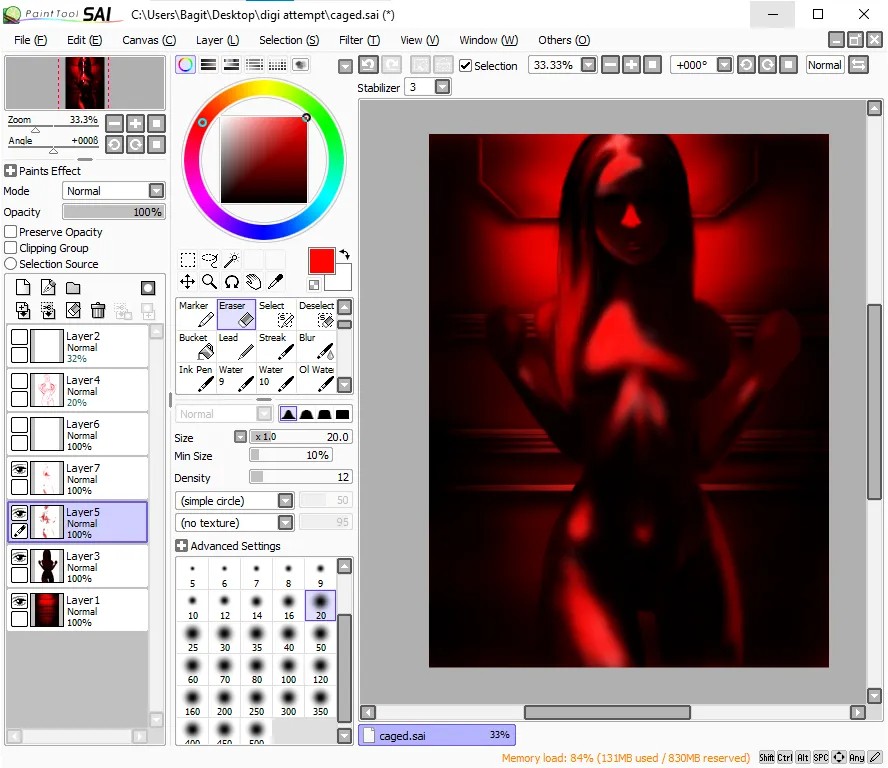Image resolution: width=888 pixels, height=768 pixels.
Task: Adjust the brush Density slider
Action: coord(301,477)
